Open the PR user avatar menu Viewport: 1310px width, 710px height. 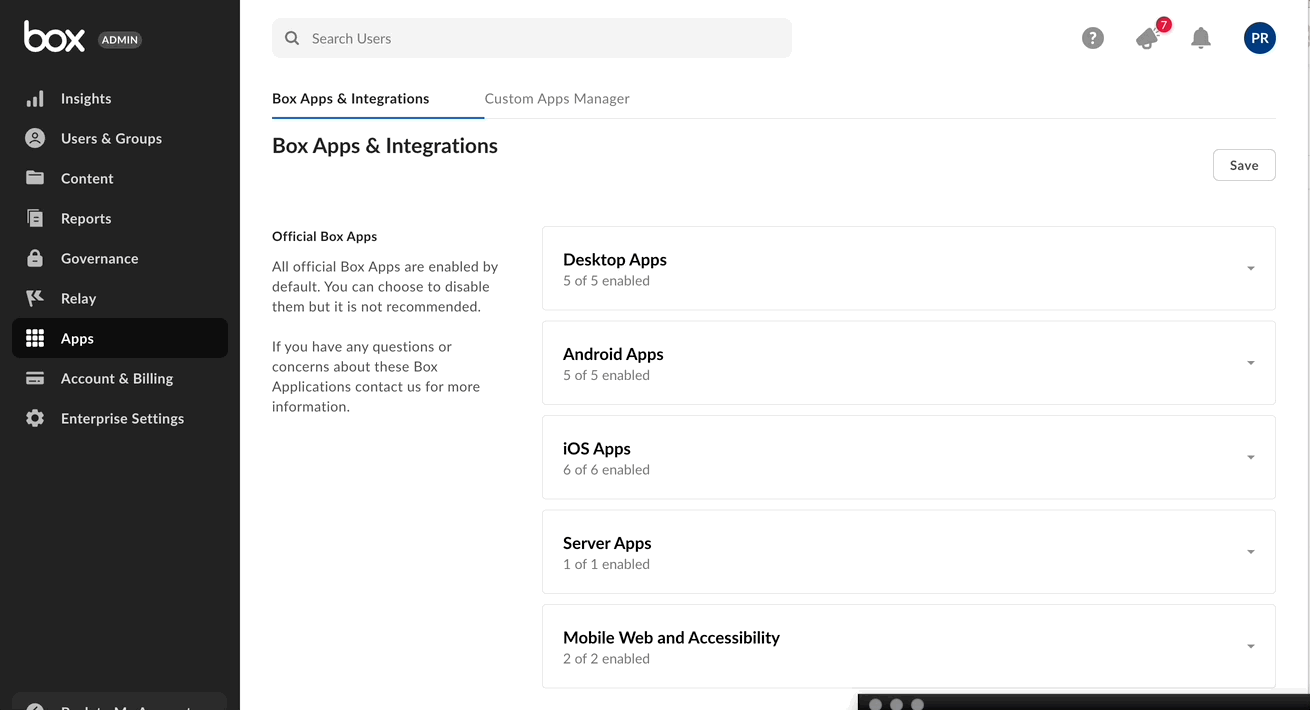pos(1260,38)
